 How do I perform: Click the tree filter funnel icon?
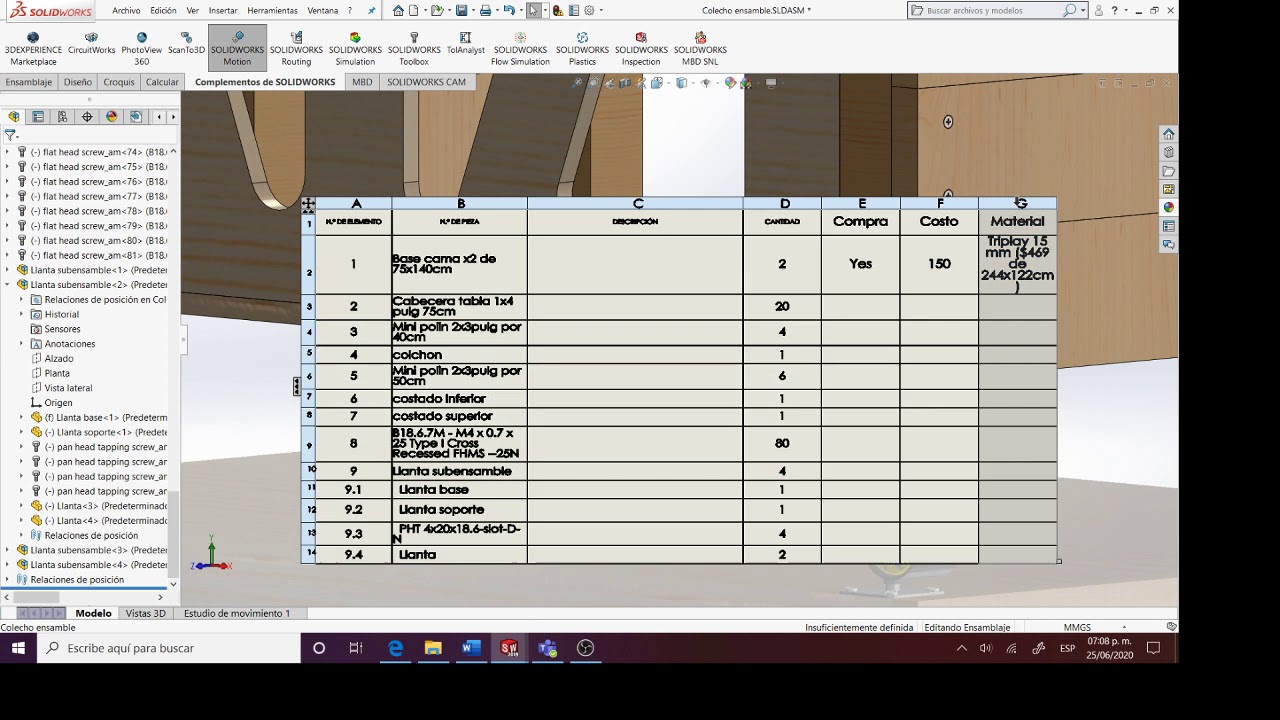(x=10, y=135)
